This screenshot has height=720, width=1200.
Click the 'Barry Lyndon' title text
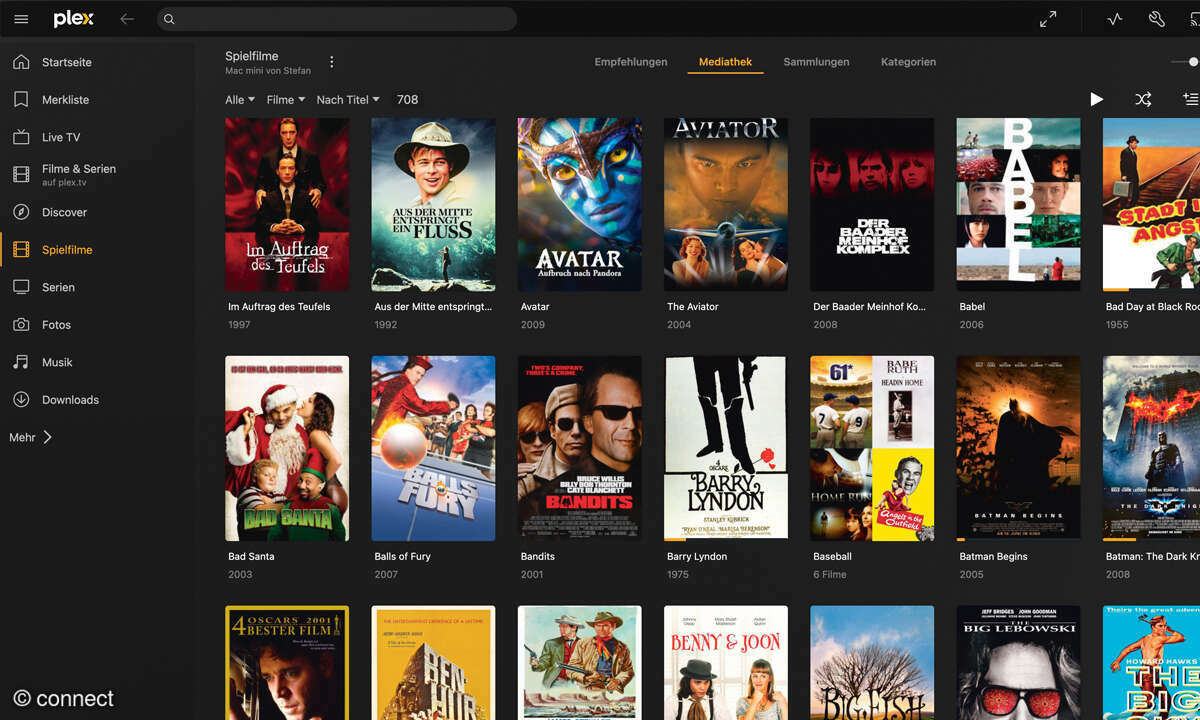point(697,557)
